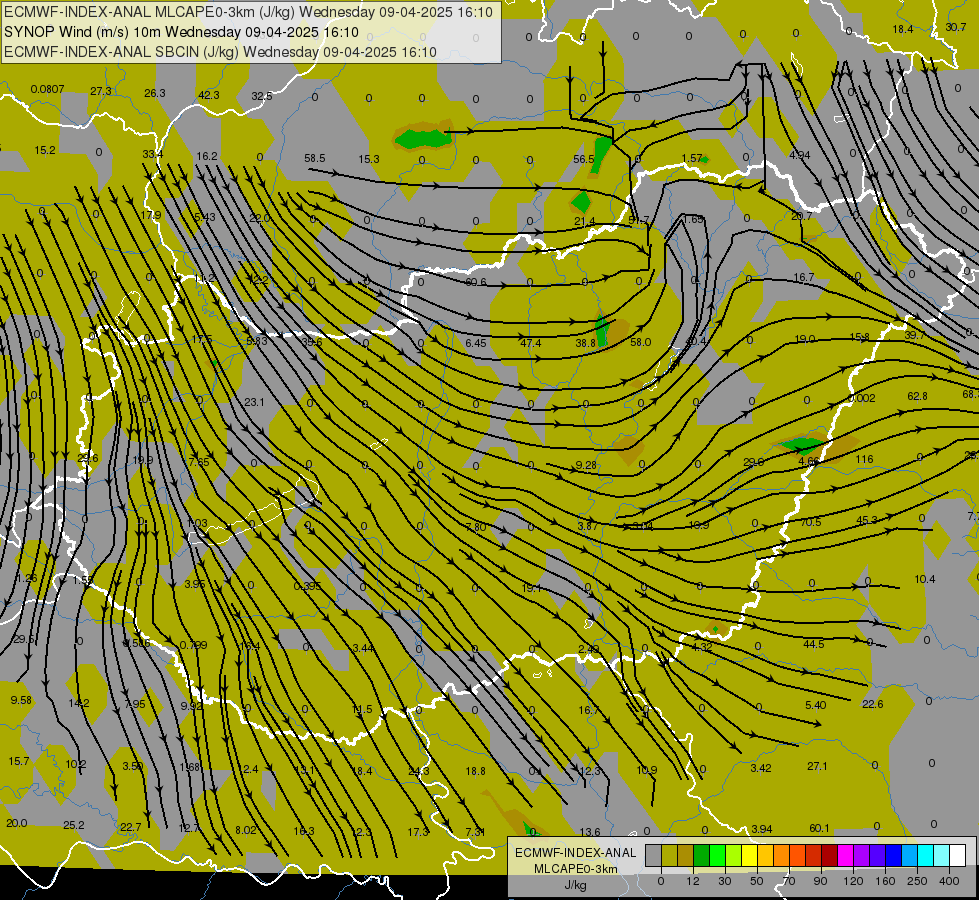This screenshot has height=900, width=979.
Task: Click the '30' tick label on the legend
Action: tap(725, 881)
